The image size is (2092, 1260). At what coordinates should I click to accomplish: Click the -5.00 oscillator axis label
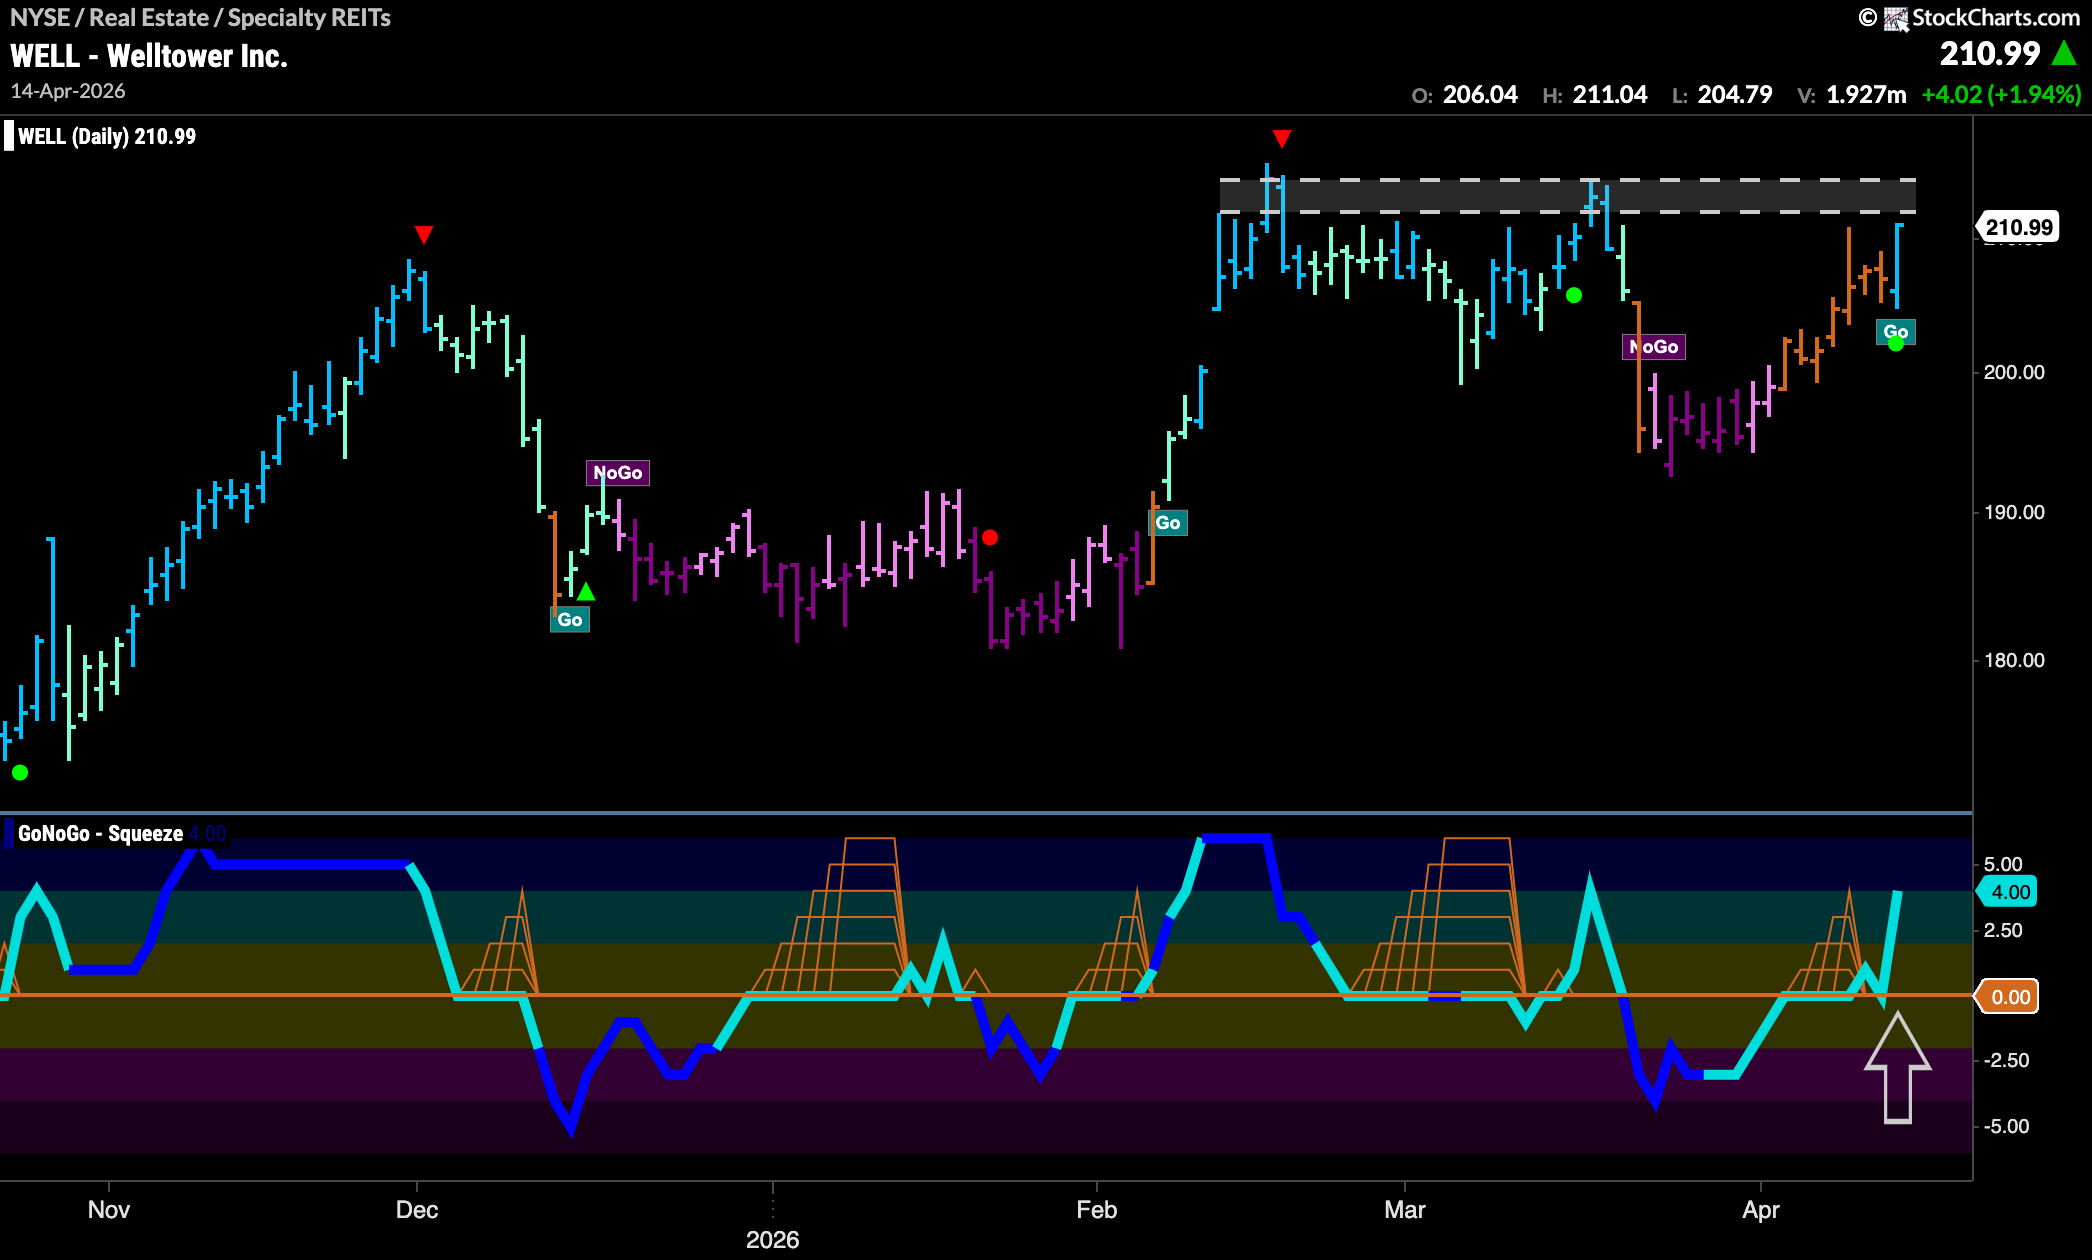(x=2006, y=1126)
